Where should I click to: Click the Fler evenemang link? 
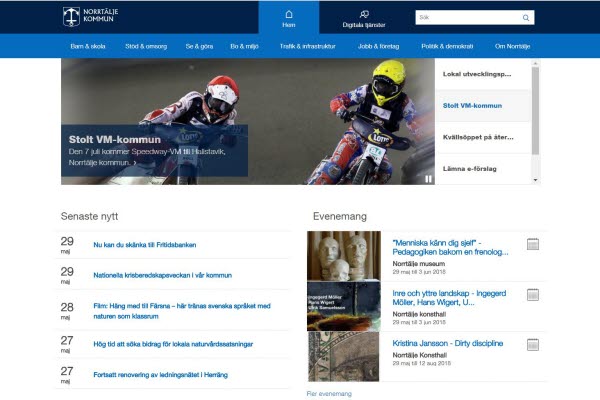click(329, 394)
